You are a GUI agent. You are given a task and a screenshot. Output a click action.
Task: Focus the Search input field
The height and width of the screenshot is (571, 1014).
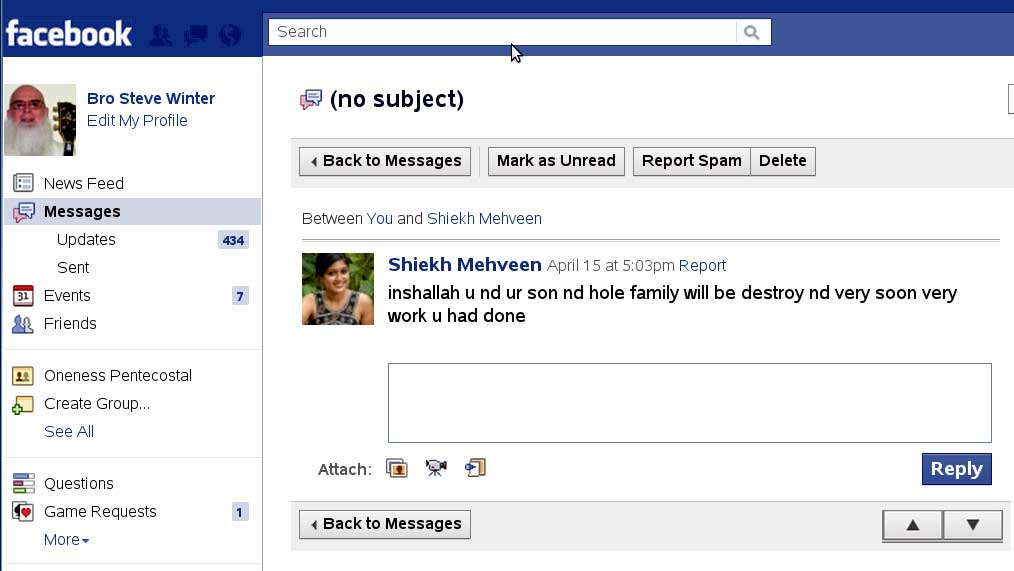click(x=502, y=32)
